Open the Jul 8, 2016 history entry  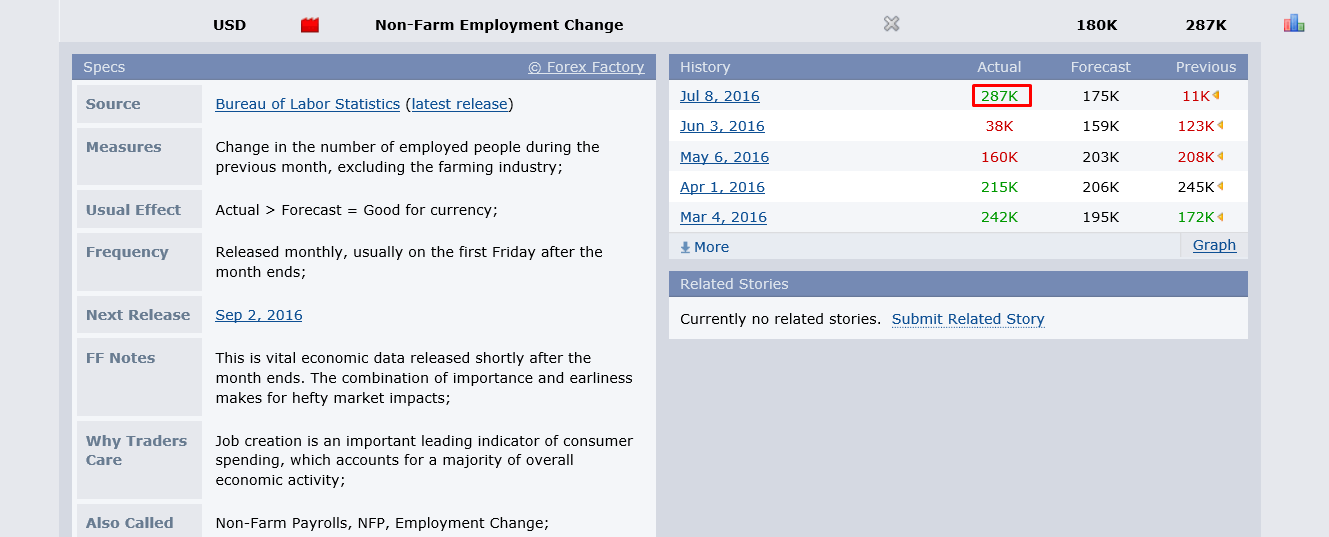pos(719,96)
